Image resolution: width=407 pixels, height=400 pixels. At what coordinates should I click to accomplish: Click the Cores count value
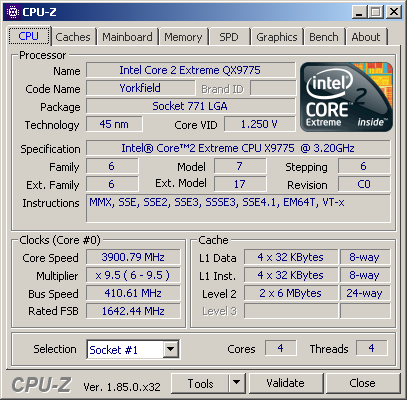tap(280, 348)
